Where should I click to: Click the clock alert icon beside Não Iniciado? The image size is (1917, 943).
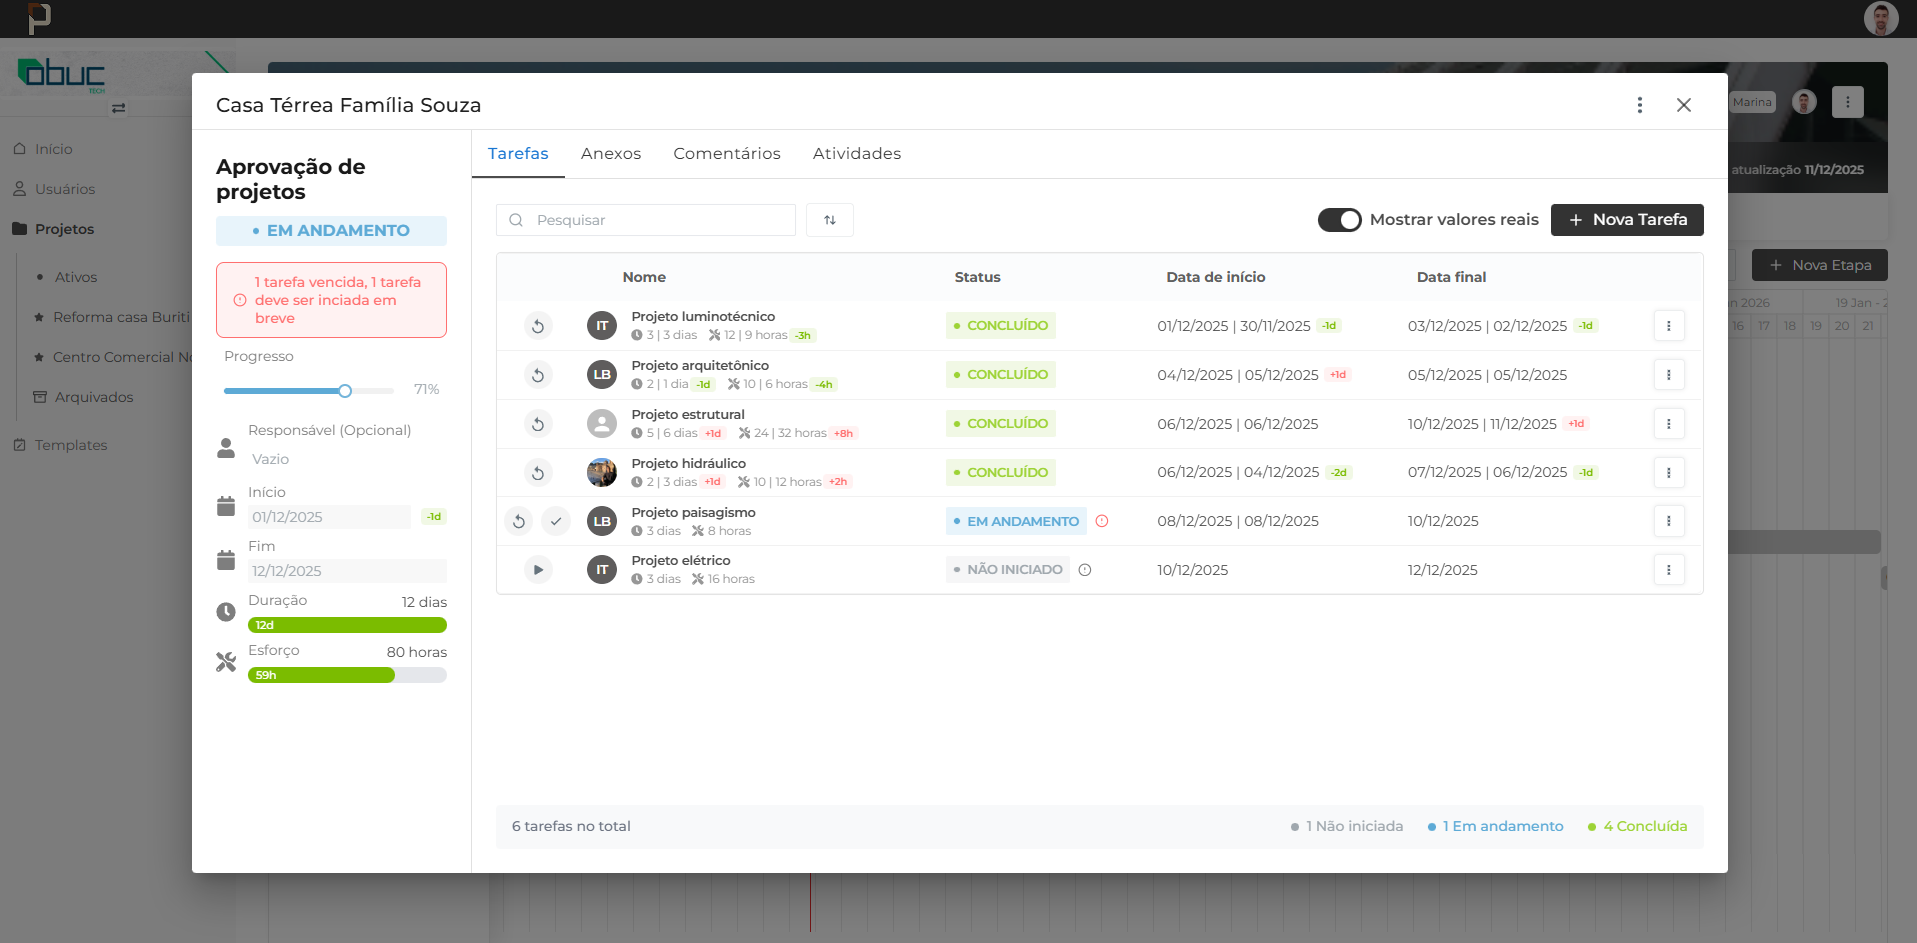(1085, 570)
